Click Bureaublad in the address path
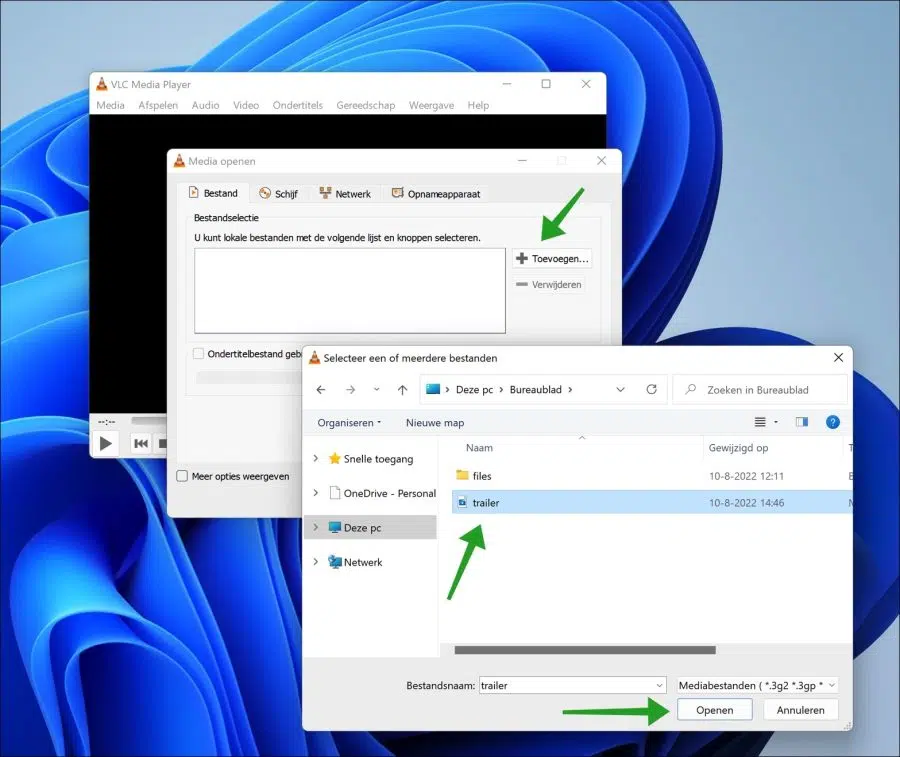The height and width of the screenshot is (757, 900). coord(536,389)
